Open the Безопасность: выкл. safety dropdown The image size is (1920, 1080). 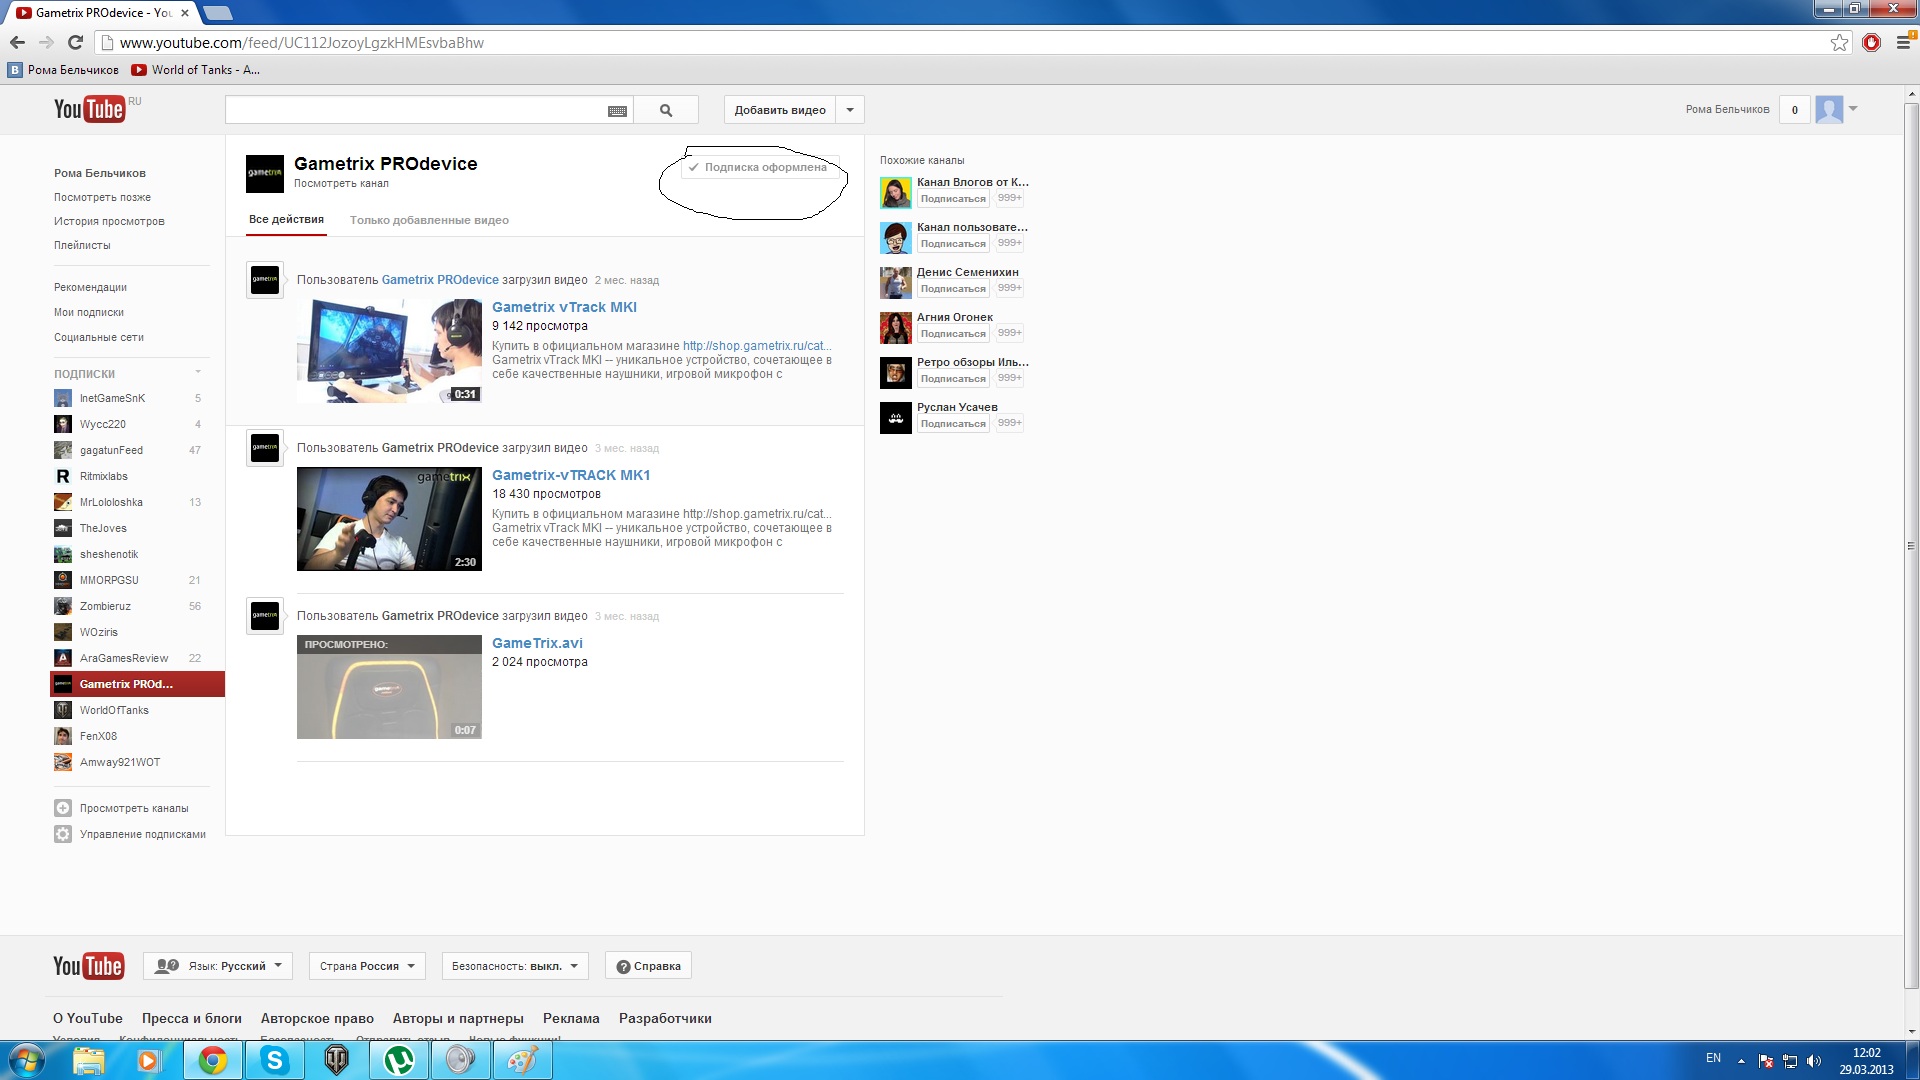[515, 966]
